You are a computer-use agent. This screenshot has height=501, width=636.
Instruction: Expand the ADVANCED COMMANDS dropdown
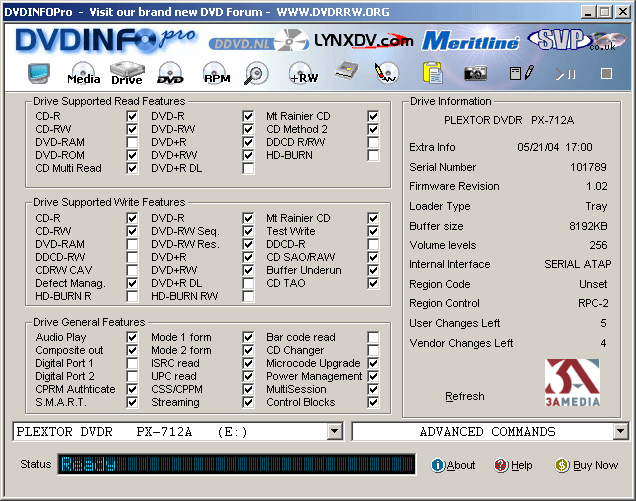point(621,431)
